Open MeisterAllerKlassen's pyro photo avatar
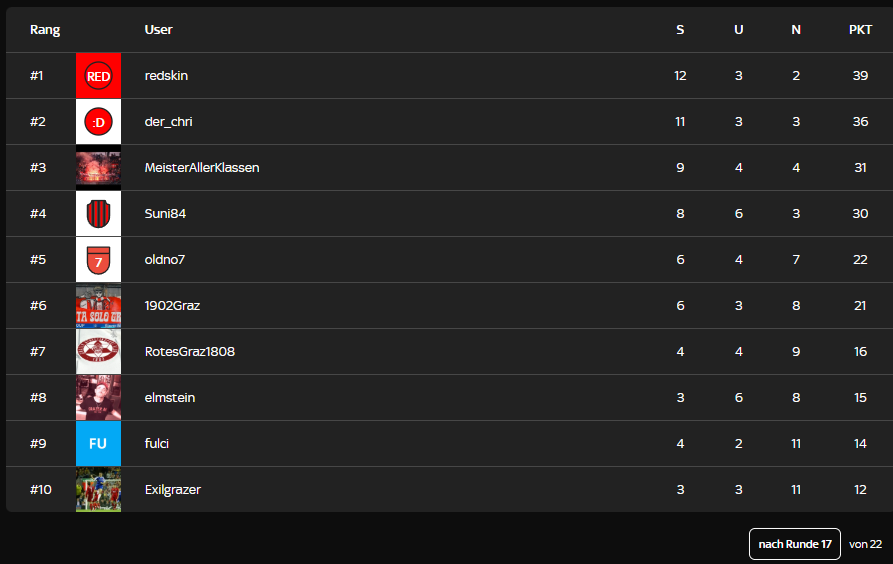This screenshot has width=893, height=564. tap(98, 168)
